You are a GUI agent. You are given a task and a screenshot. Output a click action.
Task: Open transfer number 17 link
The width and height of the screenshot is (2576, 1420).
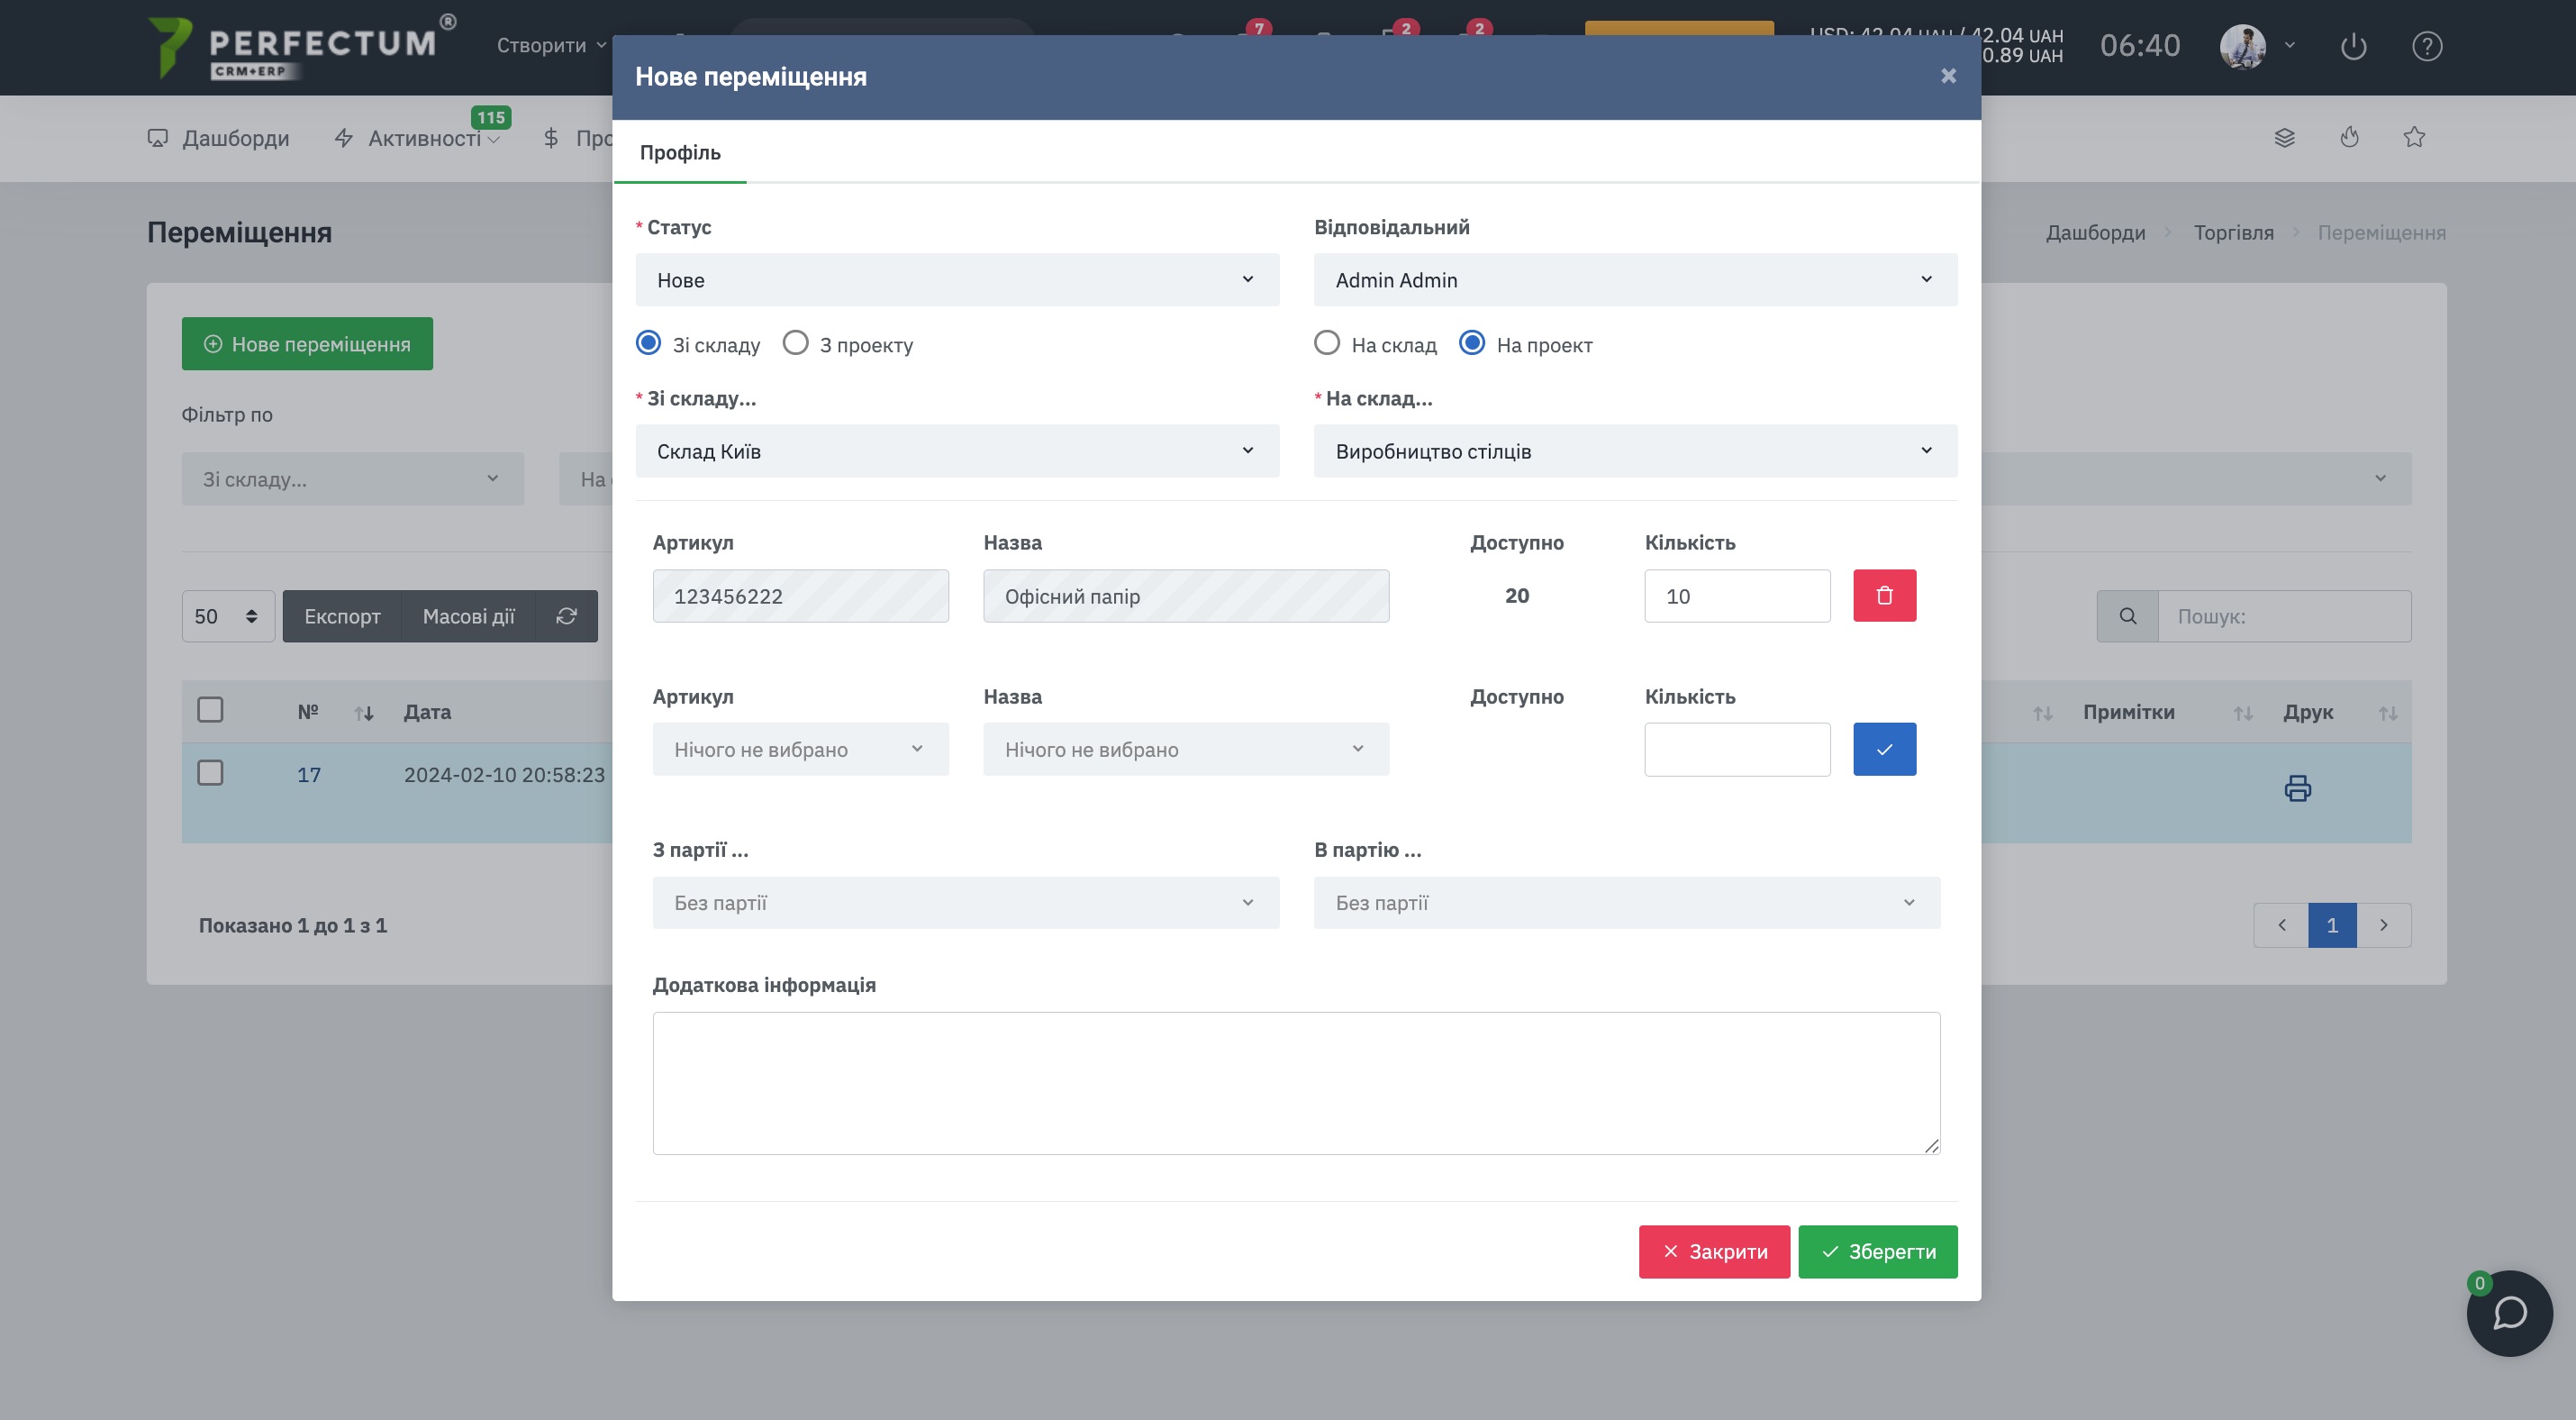[309, 775]
